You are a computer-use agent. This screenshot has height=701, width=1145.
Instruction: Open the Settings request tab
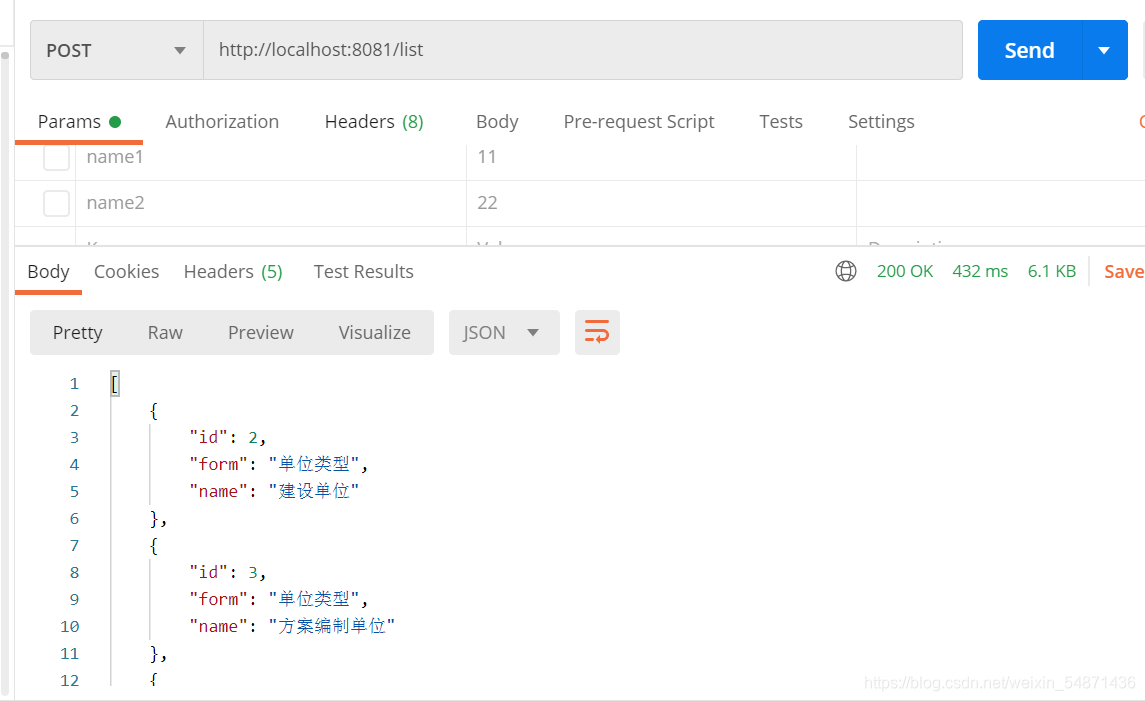tap(881, 121)
